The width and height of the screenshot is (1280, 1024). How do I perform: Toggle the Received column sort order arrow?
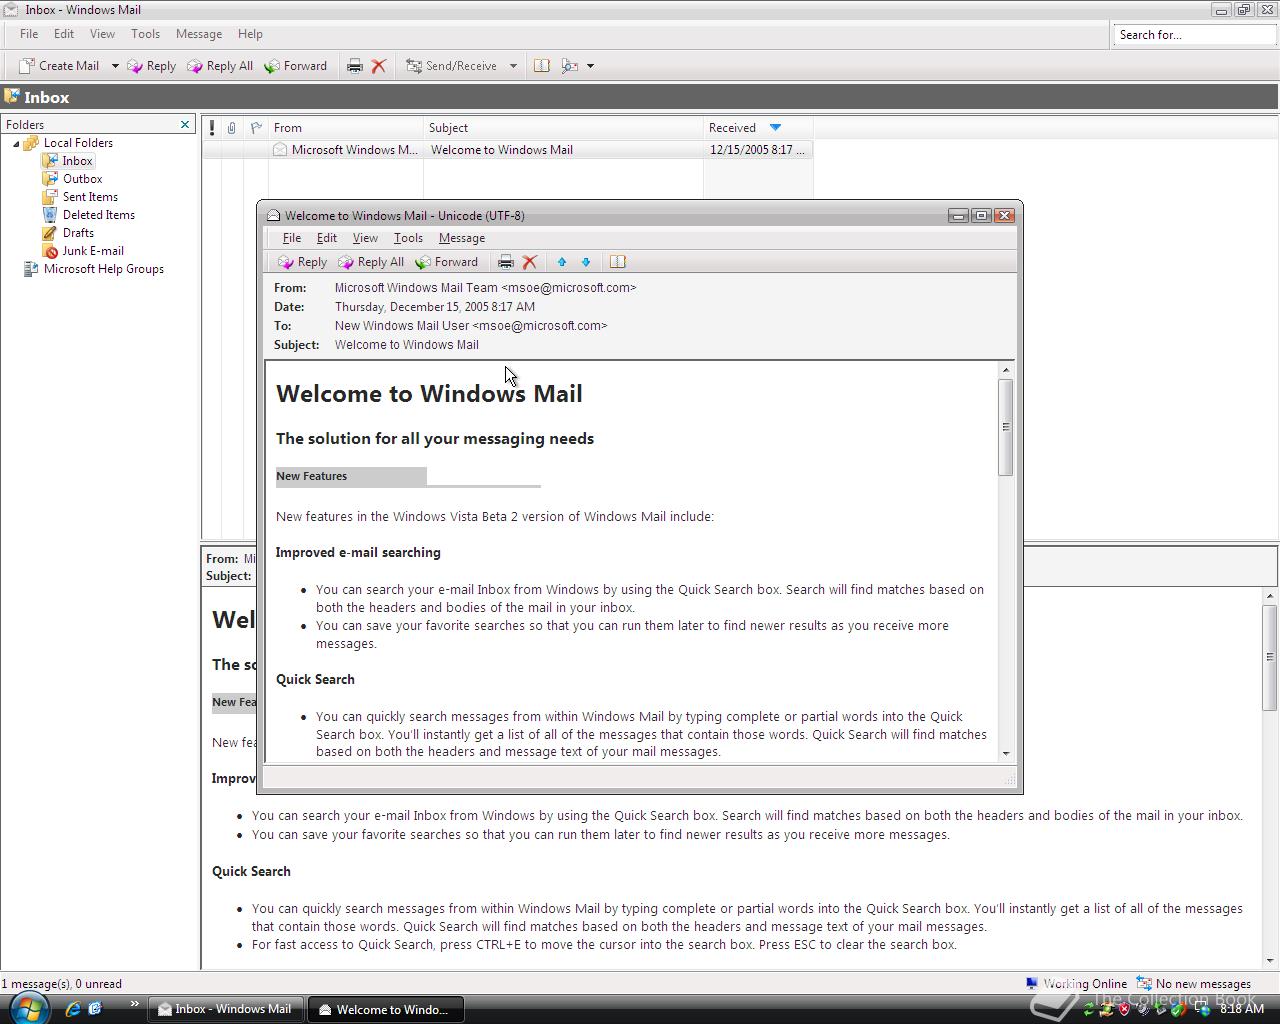coord(775,128)
